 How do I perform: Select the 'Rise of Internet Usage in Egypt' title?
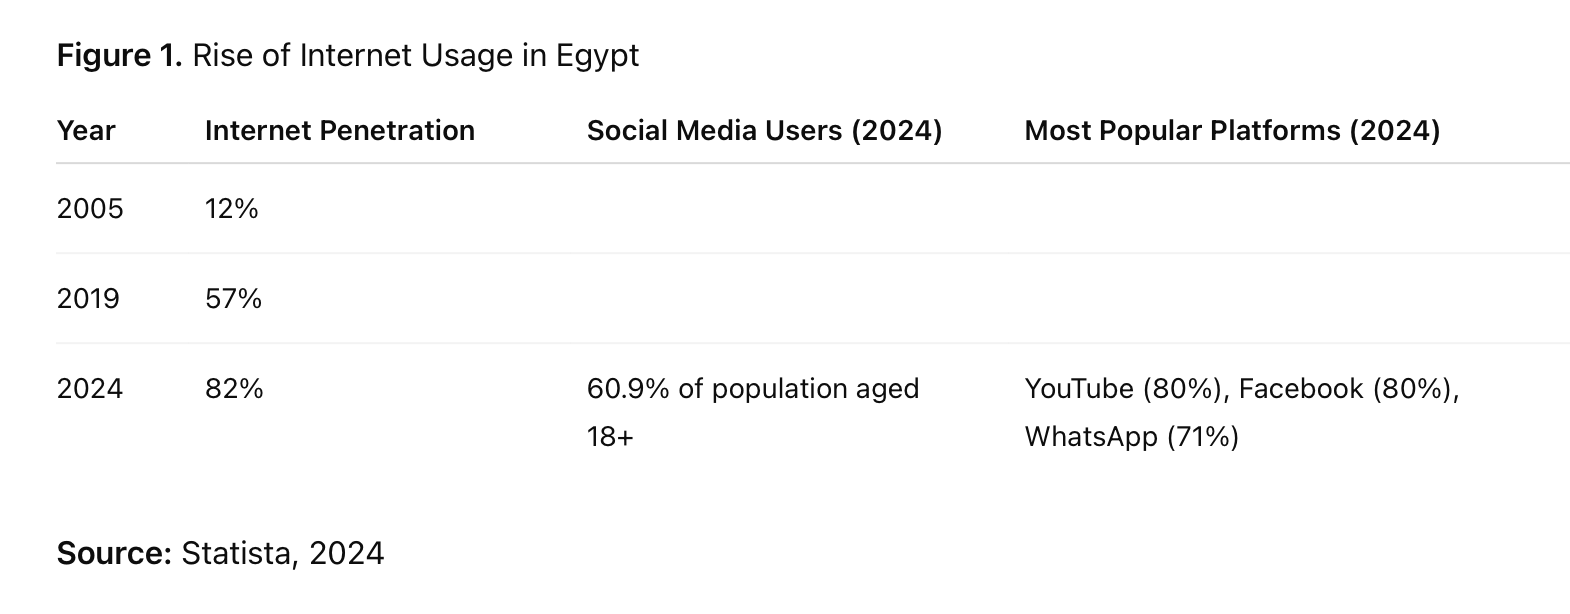point(415,56)
